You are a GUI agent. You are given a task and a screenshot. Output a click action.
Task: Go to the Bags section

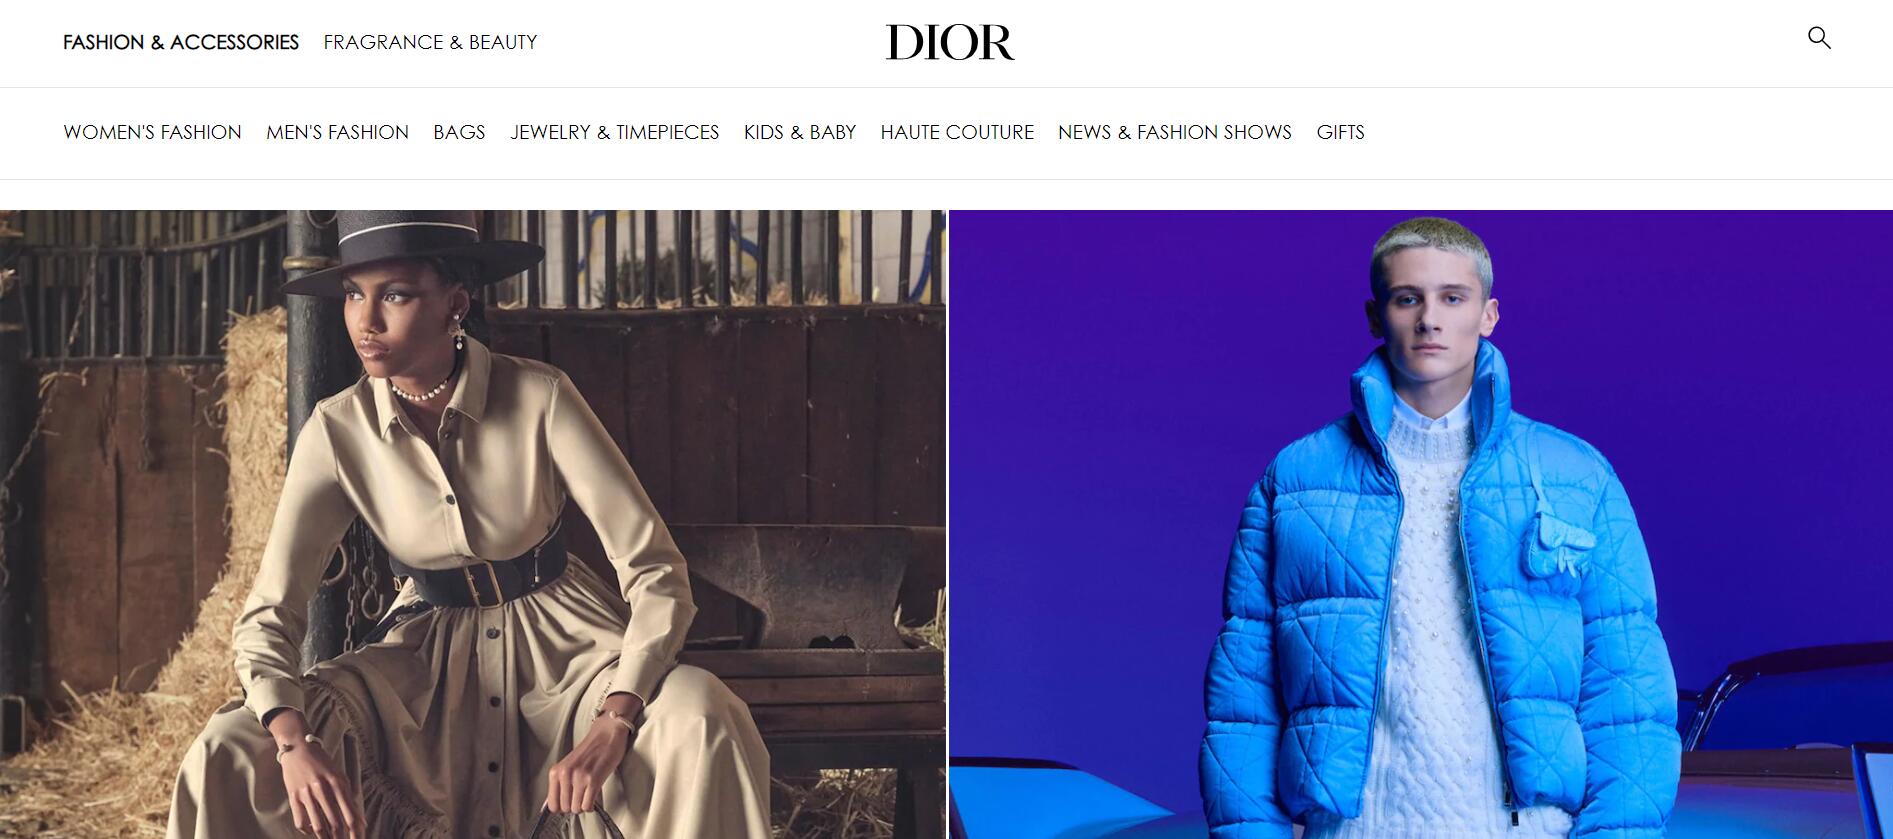tap(459, 132)
